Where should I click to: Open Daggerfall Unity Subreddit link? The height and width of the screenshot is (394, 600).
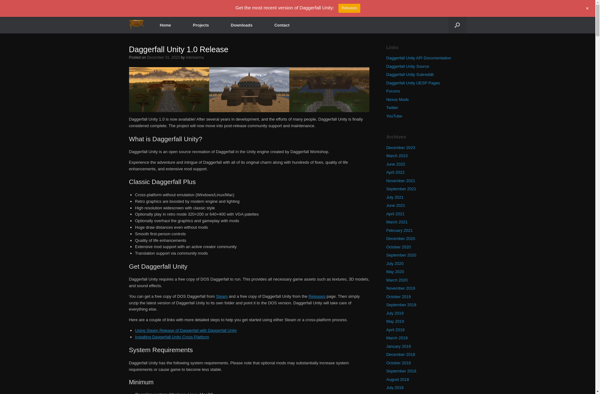409,75
